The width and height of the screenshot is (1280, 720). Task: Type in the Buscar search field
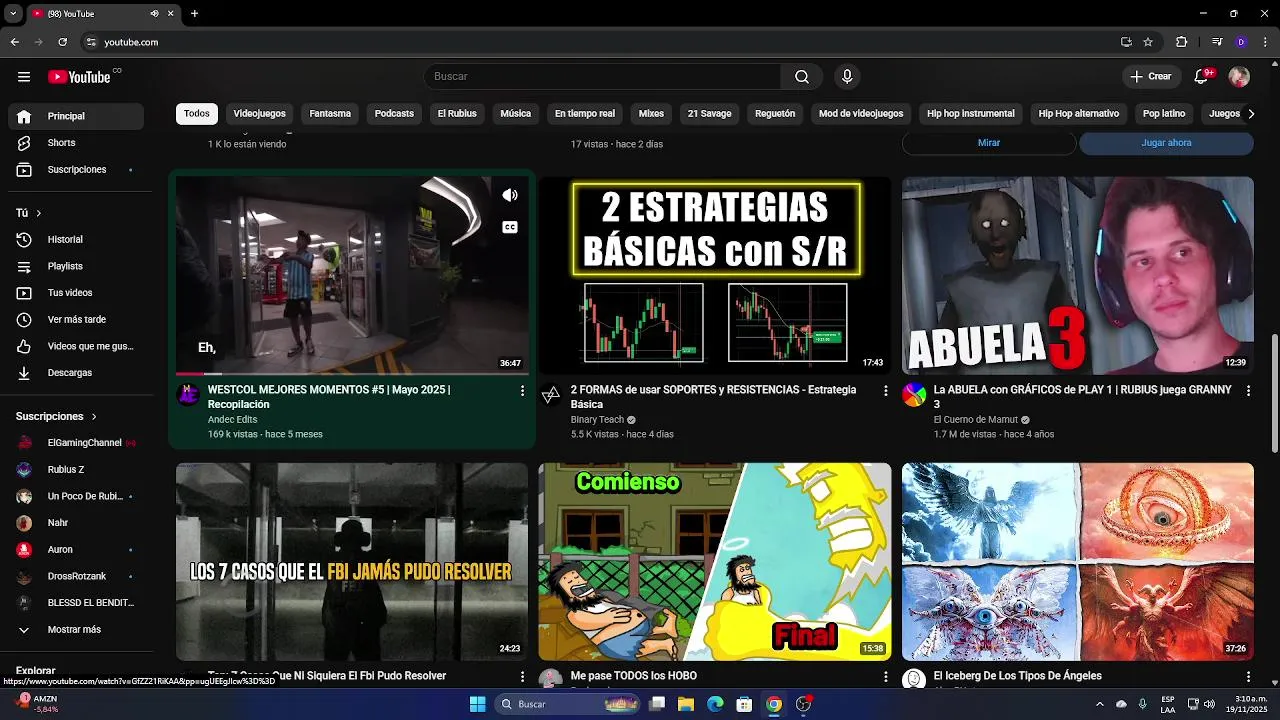tap(603, 77)
